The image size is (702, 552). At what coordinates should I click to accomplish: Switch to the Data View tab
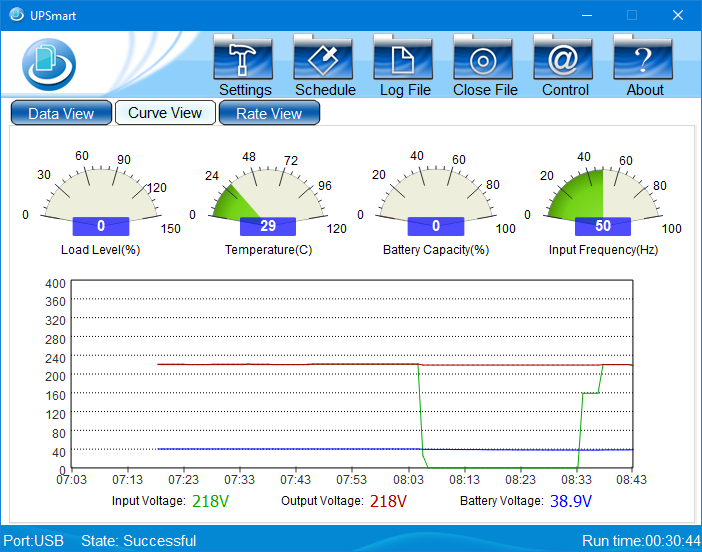pyautogui.click(x=61, y=113)
